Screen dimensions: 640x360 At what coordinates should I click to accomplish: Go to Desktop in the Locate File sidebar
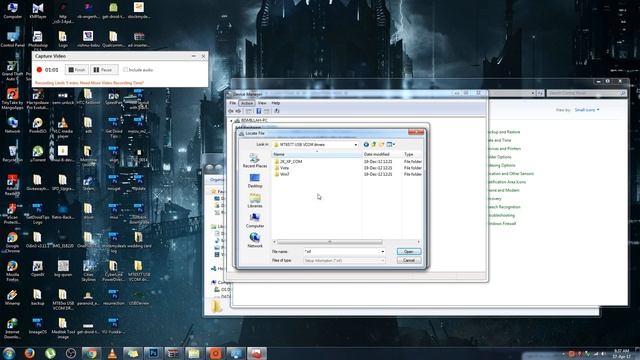255,180
